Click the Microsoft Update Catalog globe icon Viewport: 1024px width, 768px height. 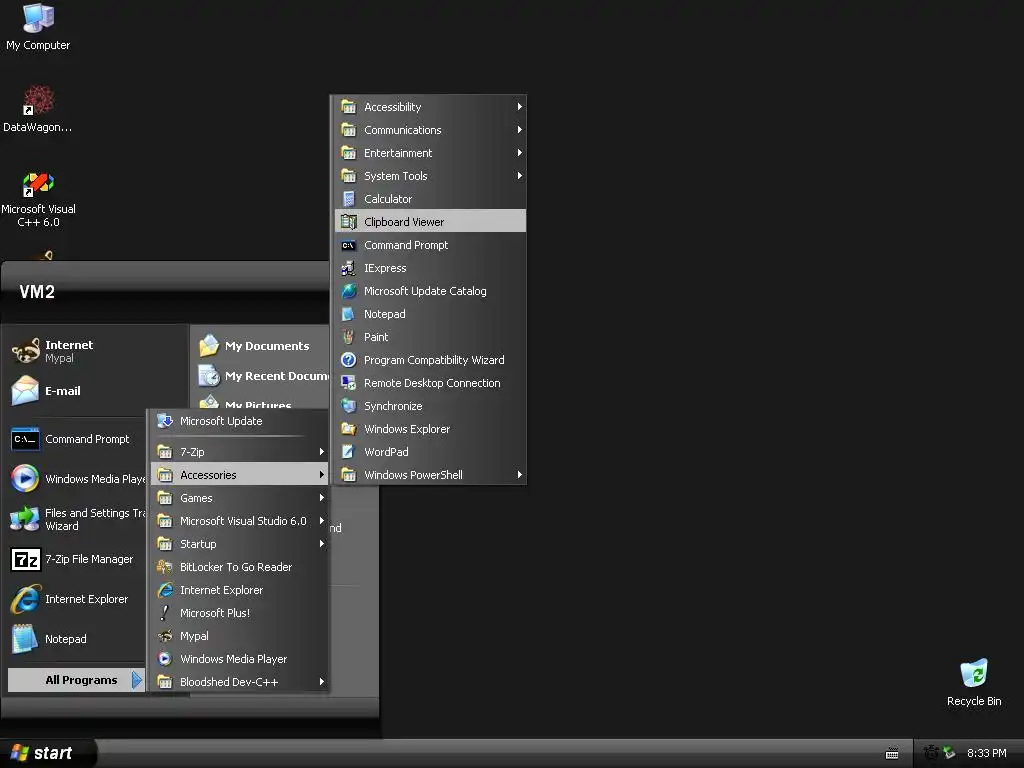point(349,291)
